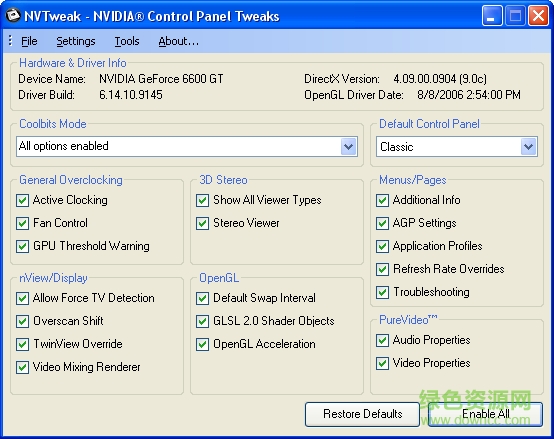Click DirectX version '4.09.00.0904 (9.0c)'
Viewport: 554px width, 439px height.
[x=440, y=79]
